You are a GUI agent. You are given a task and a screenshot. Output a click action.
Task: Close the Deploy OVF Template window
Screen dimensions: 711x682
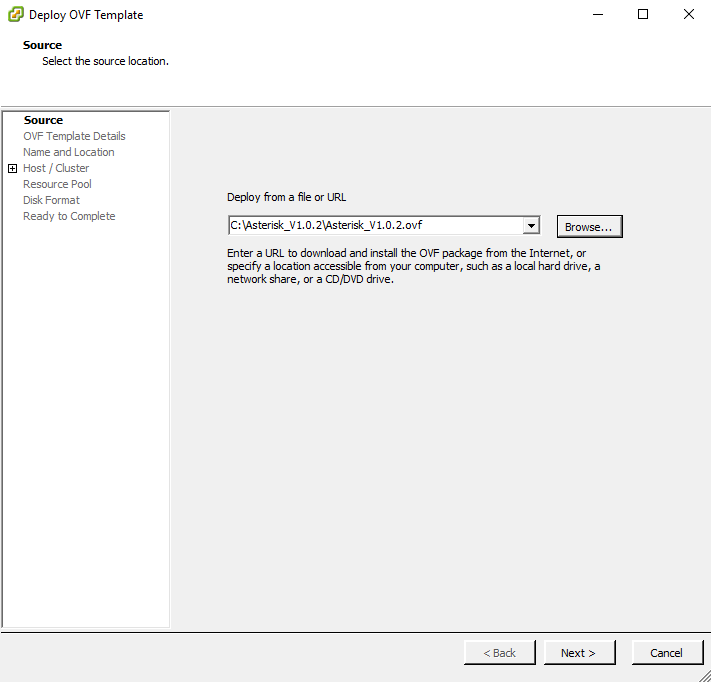point(689,15)
